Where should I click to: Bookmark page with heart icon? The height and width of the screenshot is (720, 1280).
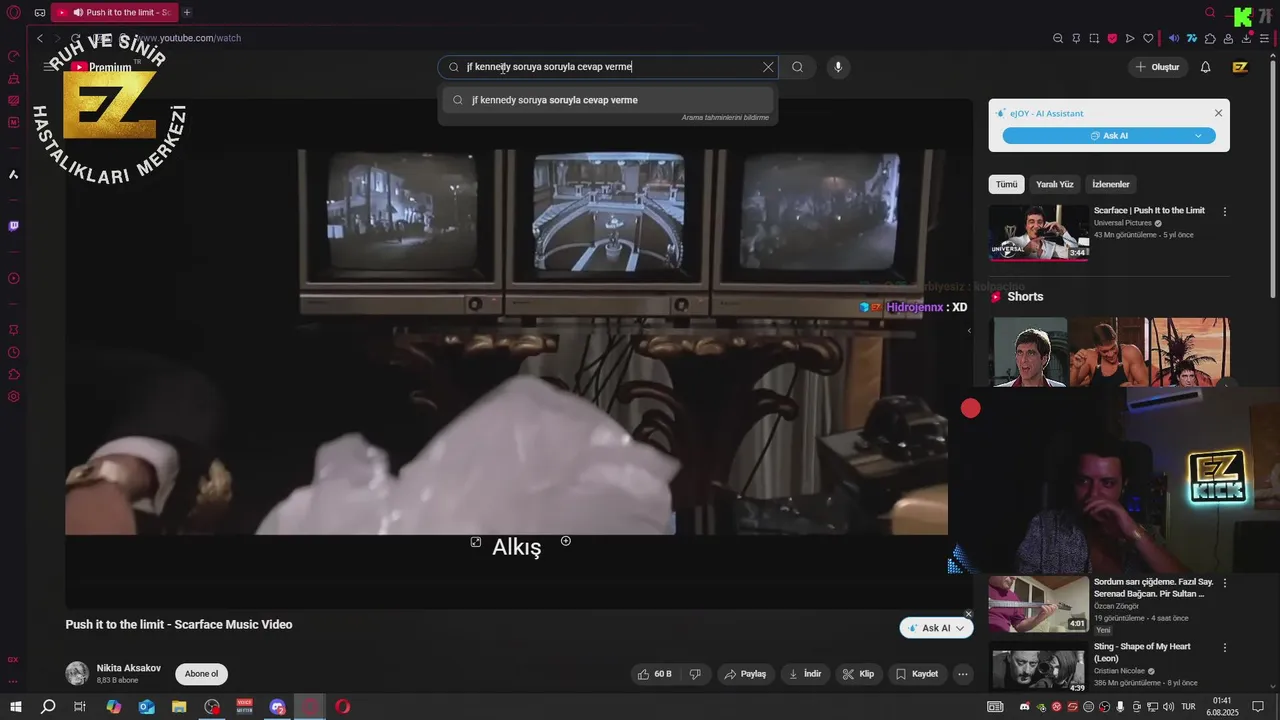point(1148,38)
